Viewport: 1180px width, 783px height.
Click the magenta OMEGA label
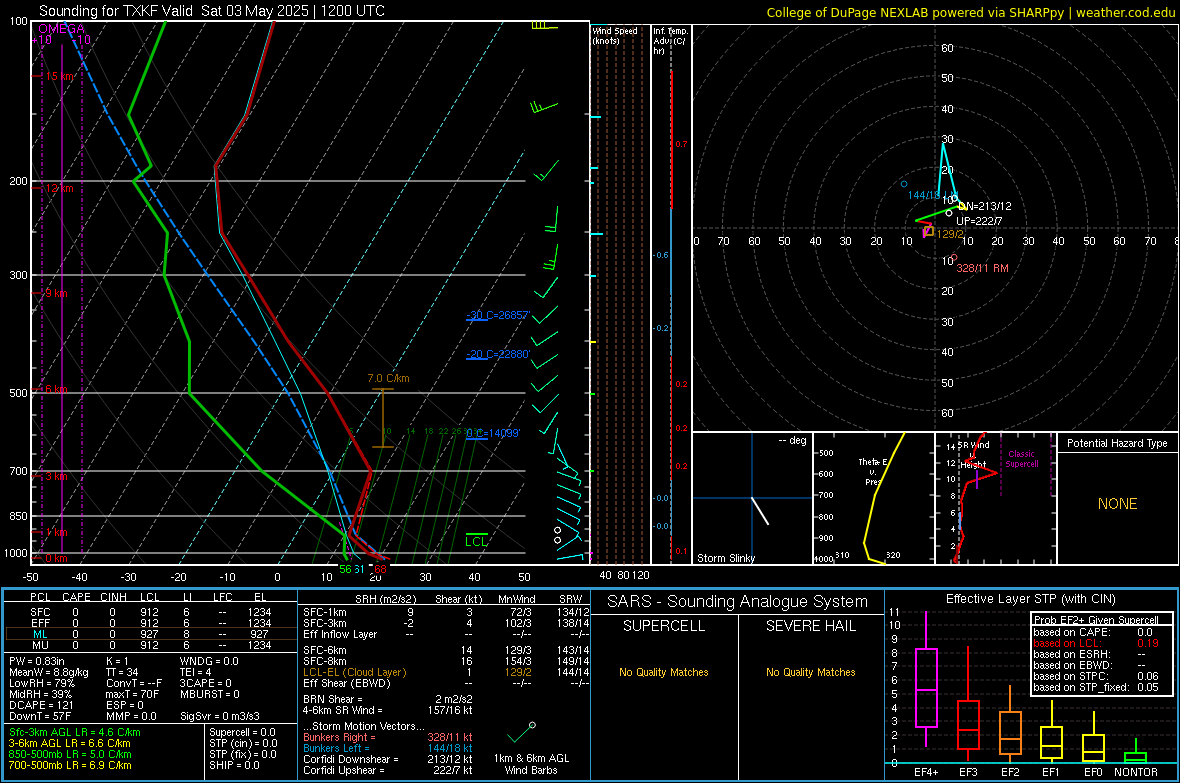tap(62, 29)
